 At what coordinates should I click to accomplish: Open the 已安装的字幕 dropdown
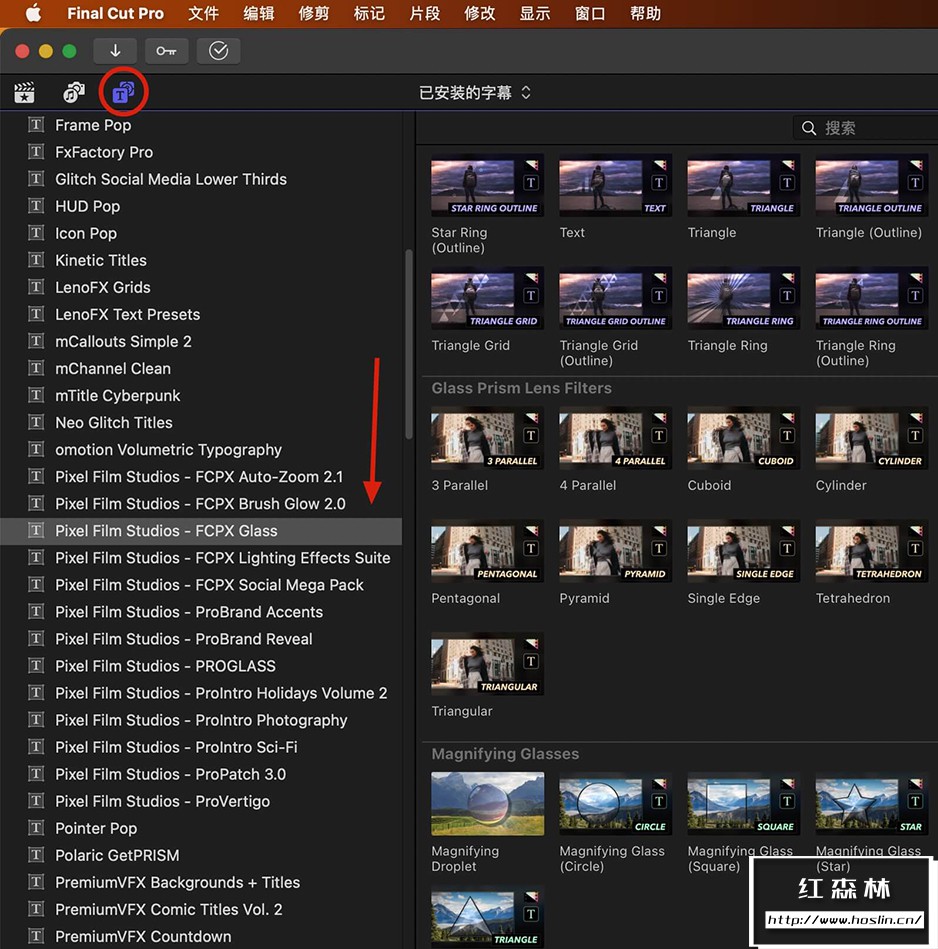(x=475, y=93)
